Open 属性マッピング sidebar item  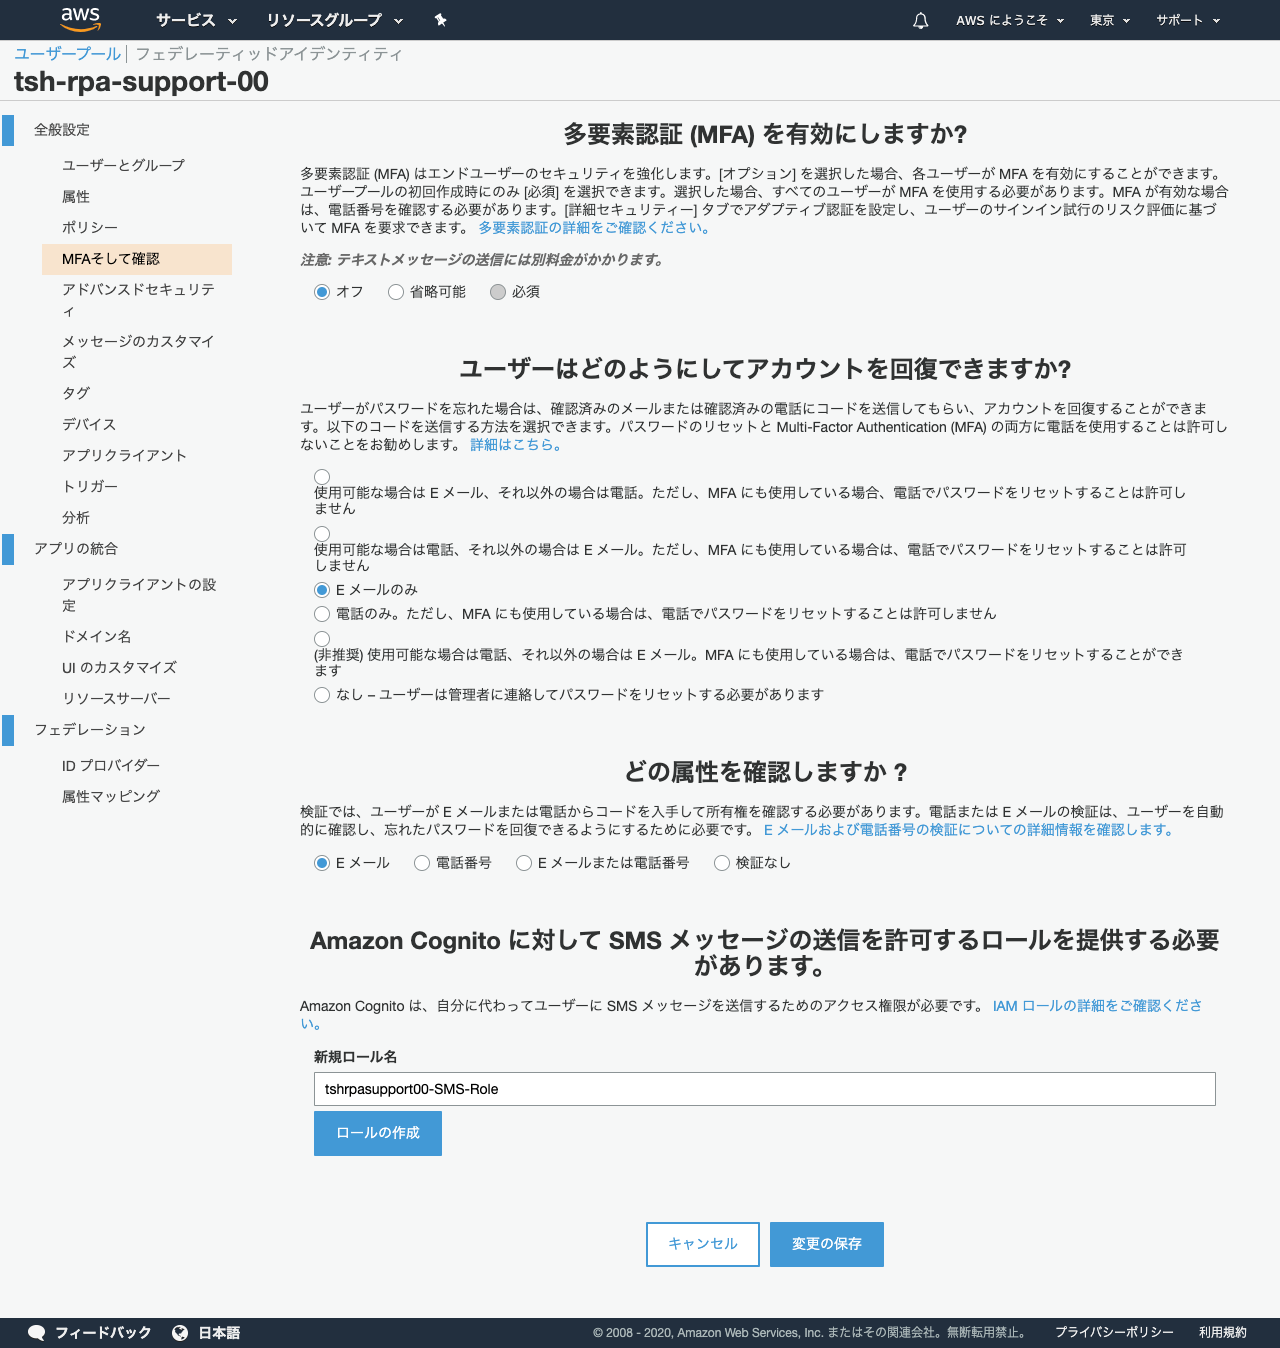point(111,796)
